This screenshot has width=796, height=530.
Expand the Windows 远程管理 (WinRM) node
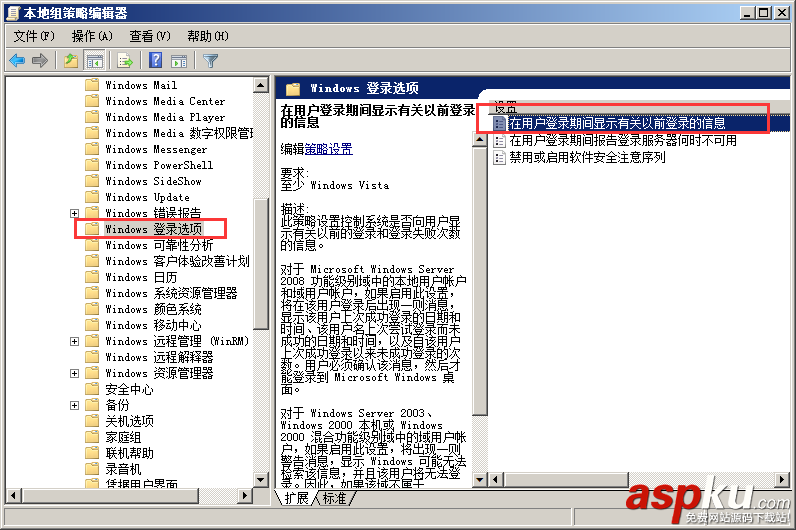click(75, 341)
